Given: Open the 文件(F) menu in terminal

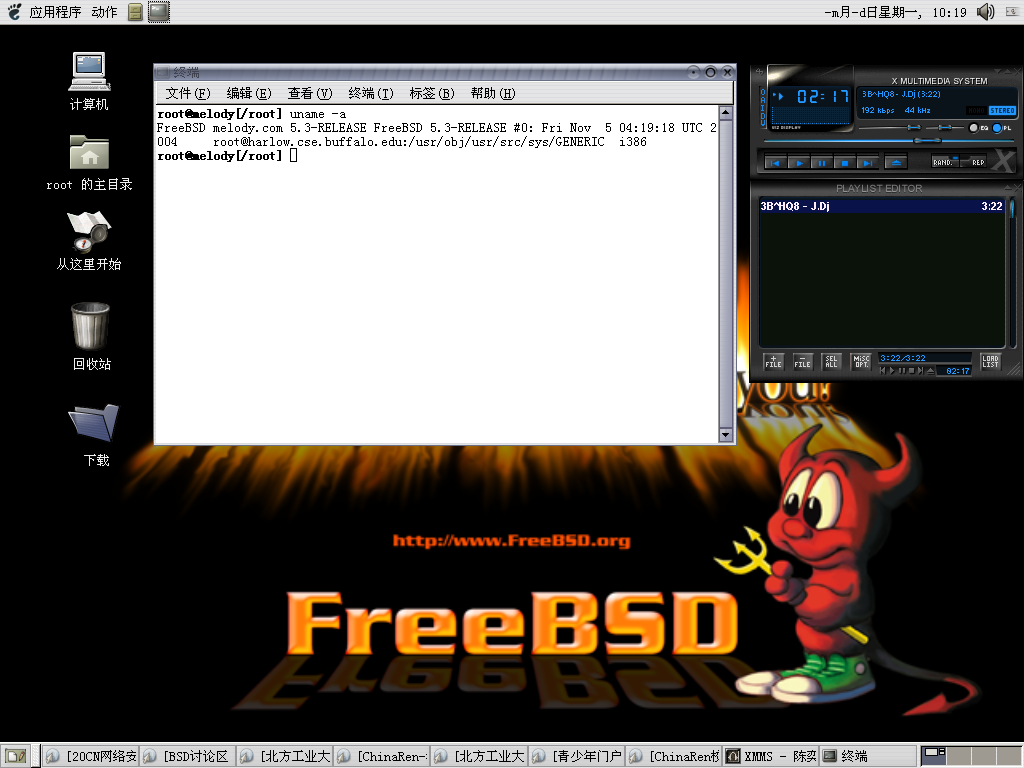Looking at the screenshot, I should pos(187,93).
